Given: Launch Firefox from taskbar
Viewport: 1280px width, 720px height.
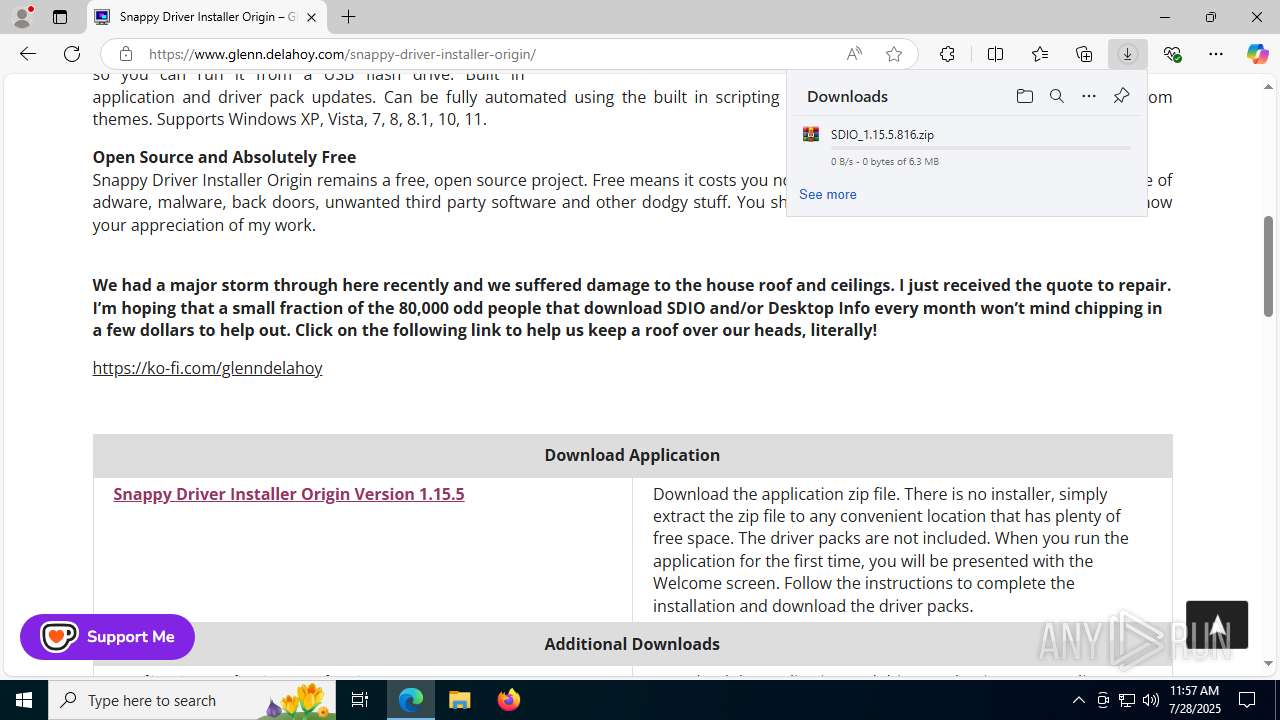Looking at the screenshot, I should tap(508, 700).
